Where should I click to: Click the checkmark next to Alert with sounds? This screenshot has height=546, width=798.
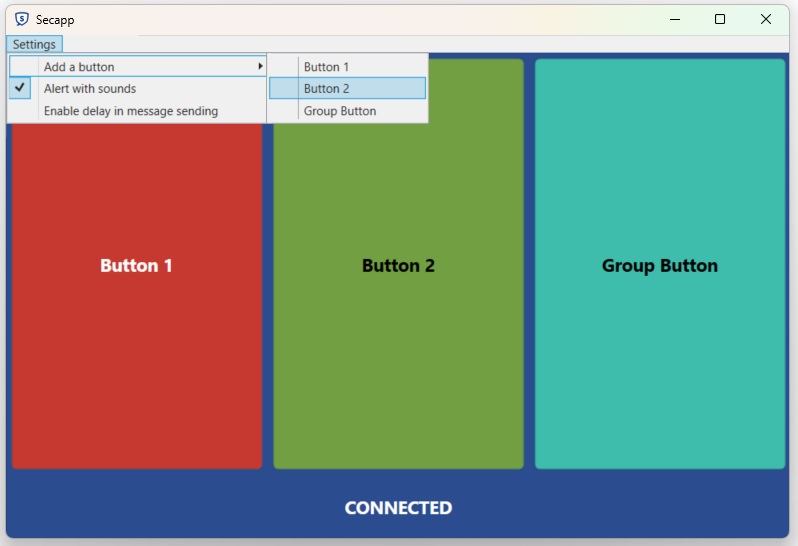pyautogui.click(x=21, y=88)
